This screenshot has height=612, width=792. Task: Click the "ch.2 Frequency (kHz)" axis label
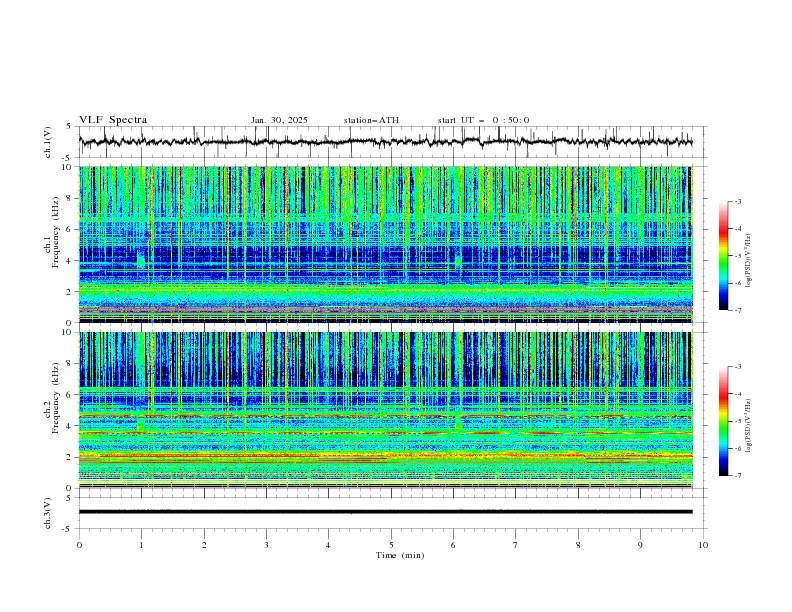[x=52, y=398]
